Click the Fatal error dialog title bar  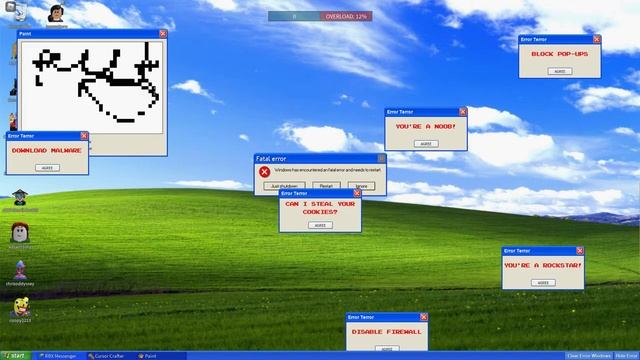[320, 158]
